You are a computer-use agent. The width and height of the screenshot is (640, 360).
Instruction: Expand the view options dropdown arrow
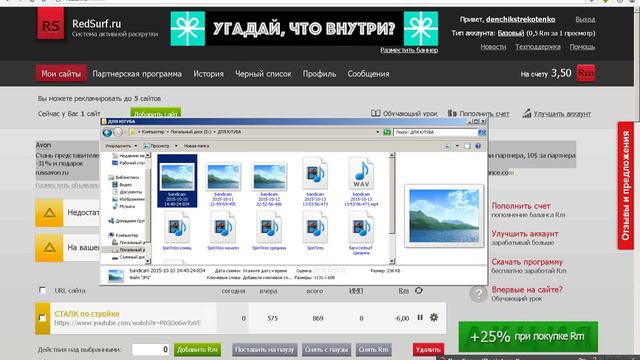coord(457,146)
